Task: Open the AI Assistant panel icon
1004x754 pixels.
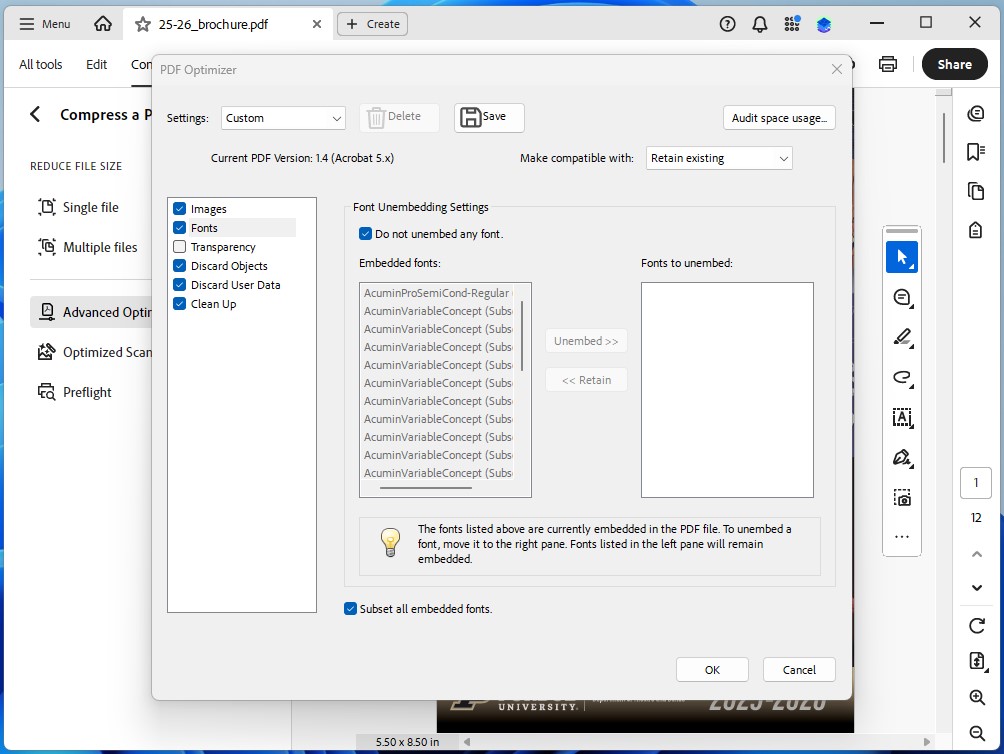Action: point(976,114)
